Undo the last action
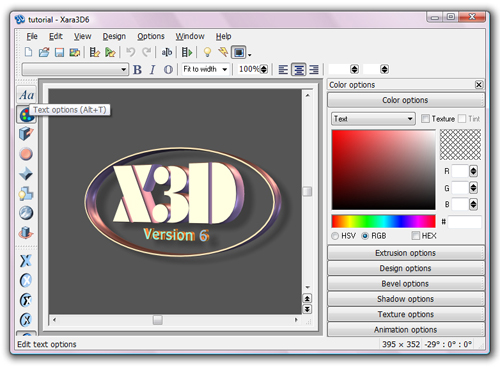The image size is (500, 367). point(130,52)
